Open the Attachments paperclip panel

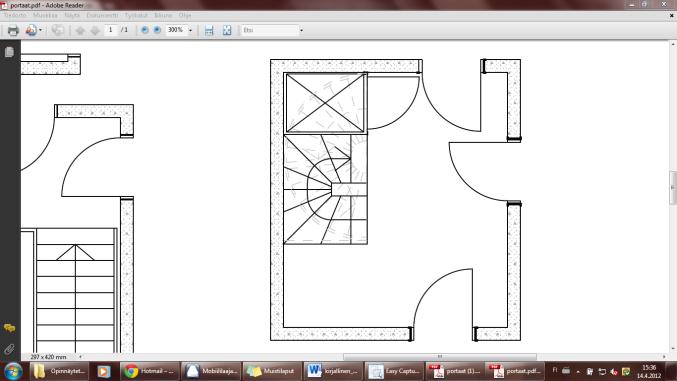click(x=9, y=349)
